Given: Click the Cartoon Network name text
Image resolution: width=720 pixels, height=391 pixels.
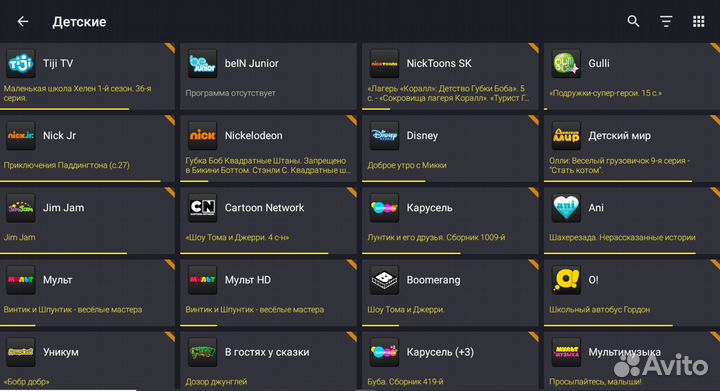Looking at the screenshot, I should point(264,208).
